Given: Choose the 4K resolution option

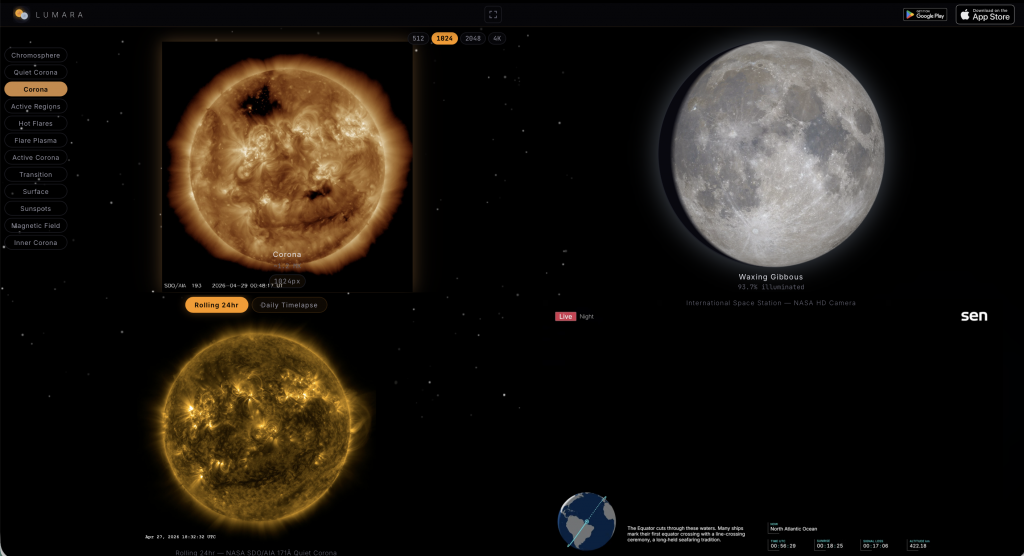Looking at the screenshot, I should coord(497,38).
